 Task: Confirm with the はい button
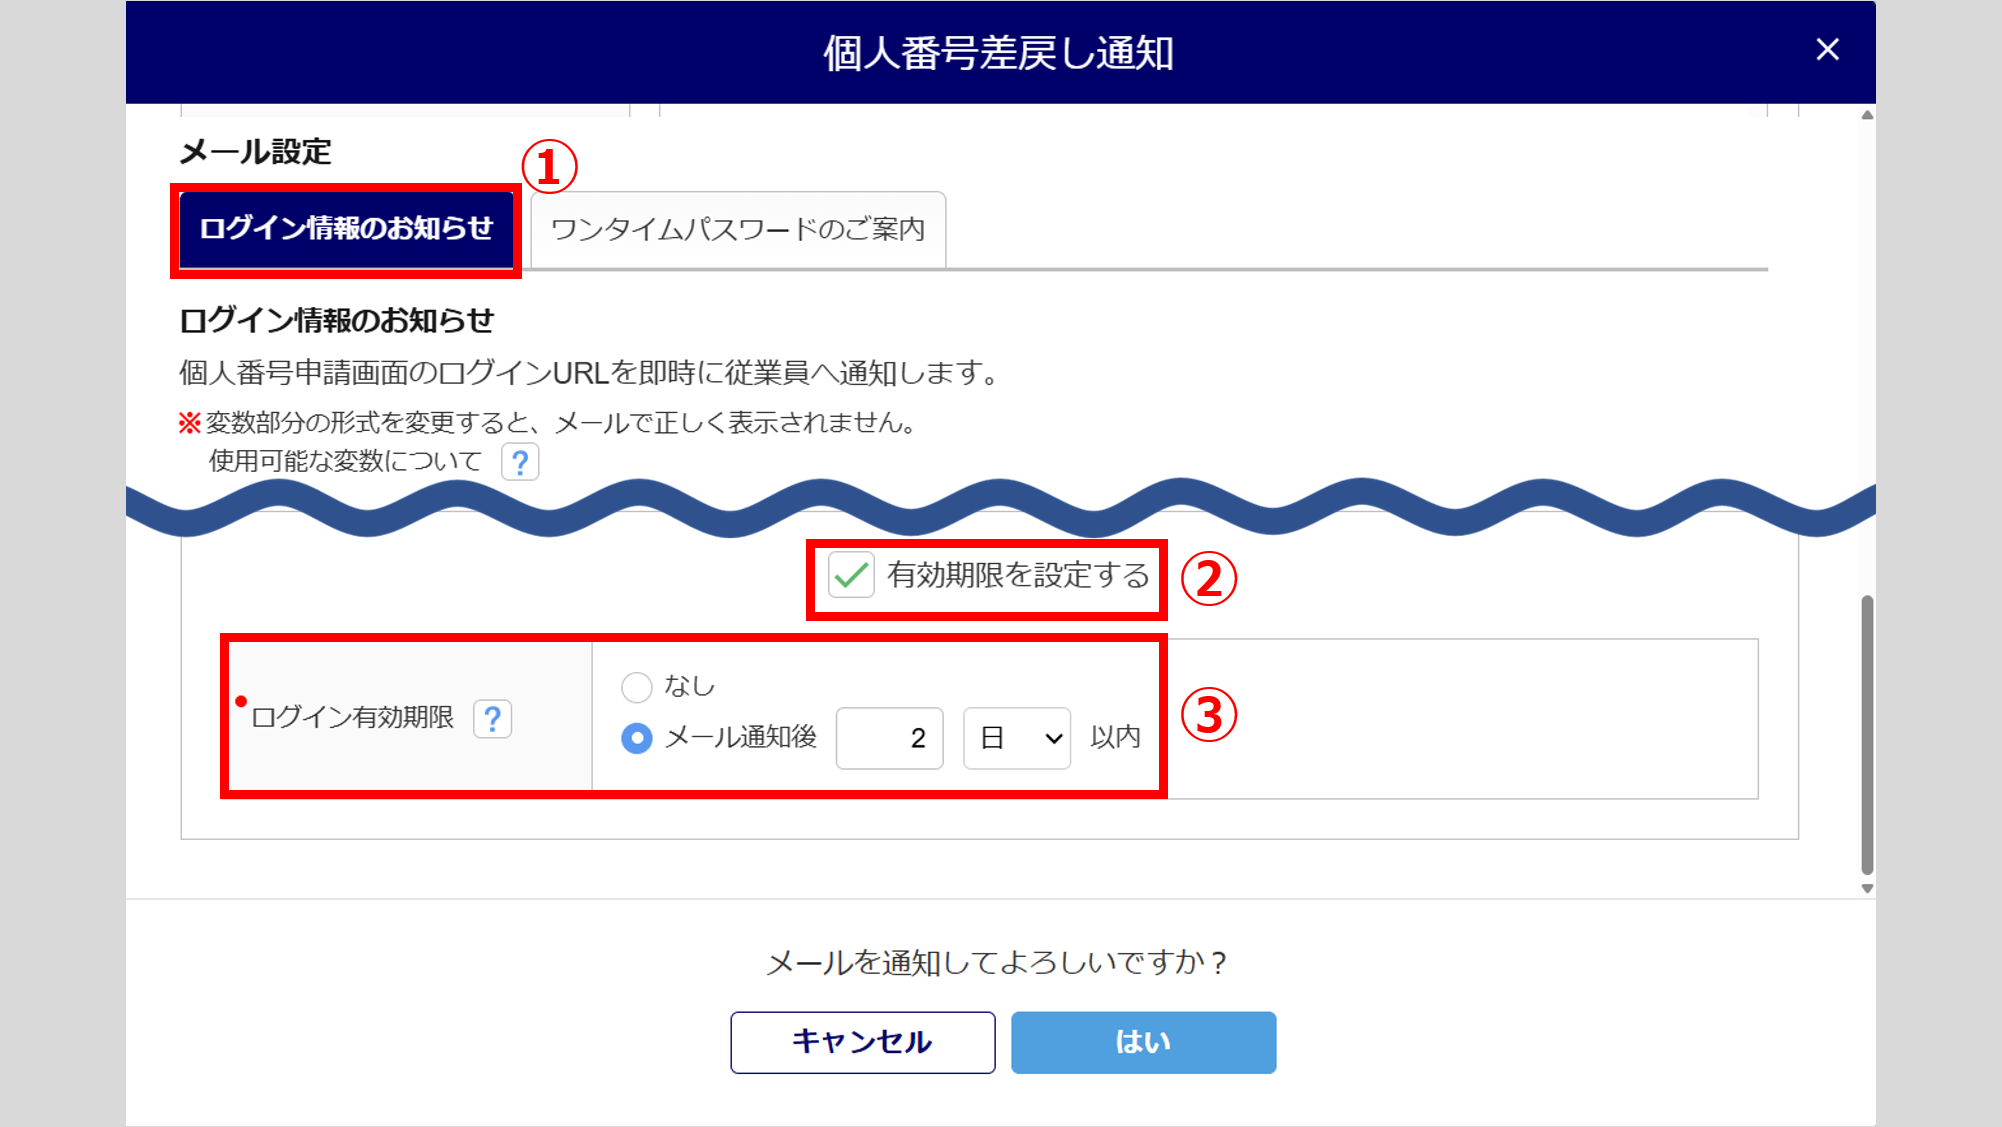(1143, 1042)
